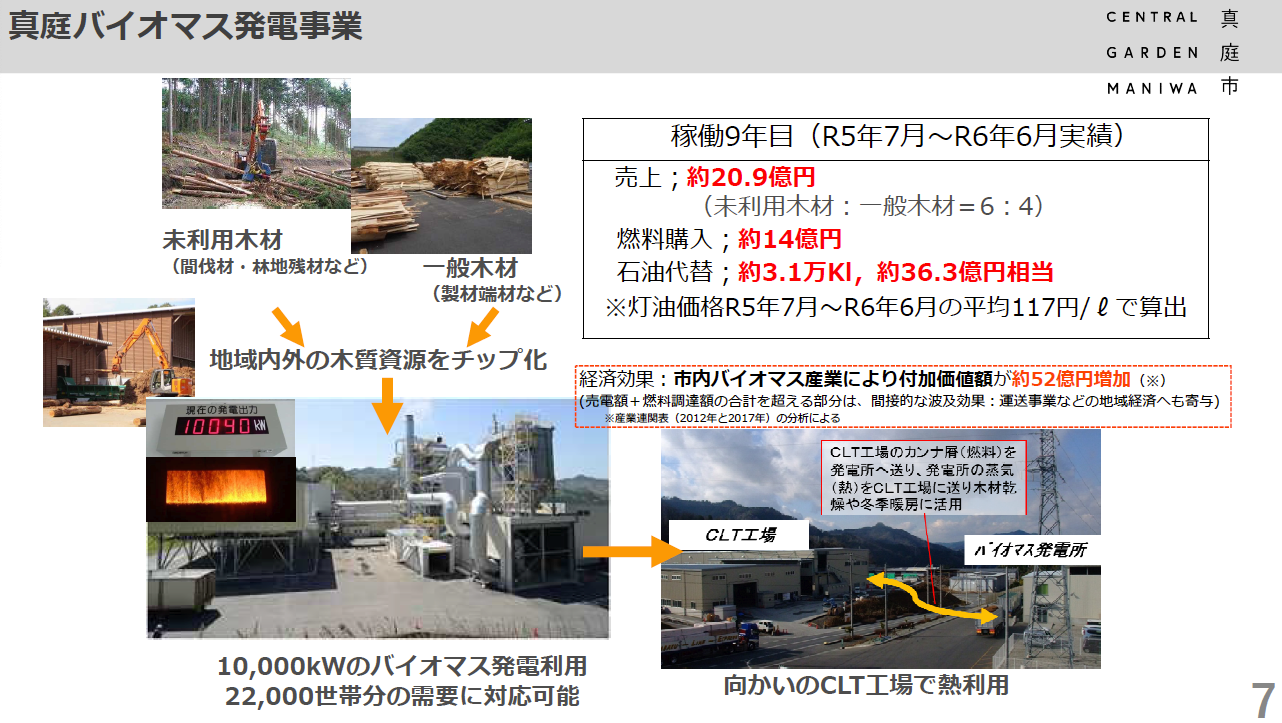Click the caption 10,000kWのバイオマス発電利用

(402, 665)
